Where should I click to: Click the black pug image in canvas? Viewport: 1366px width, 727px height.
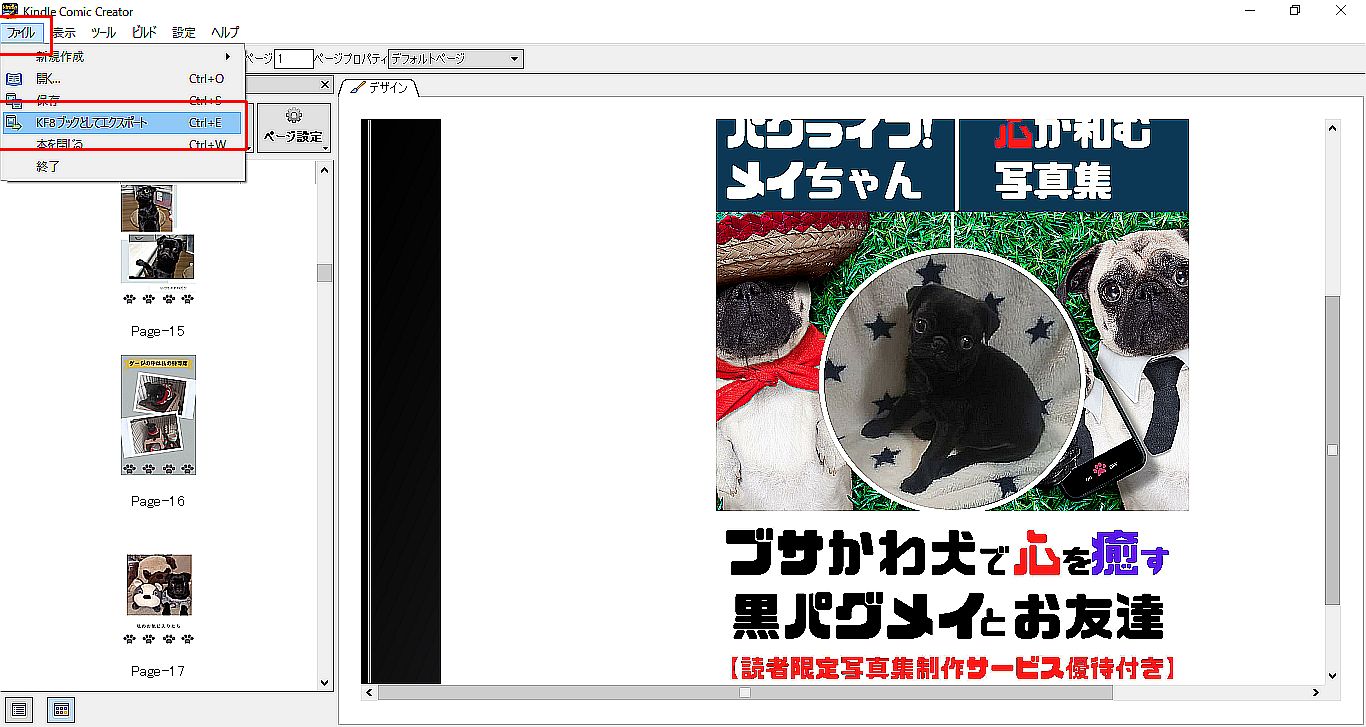[950, 379]
